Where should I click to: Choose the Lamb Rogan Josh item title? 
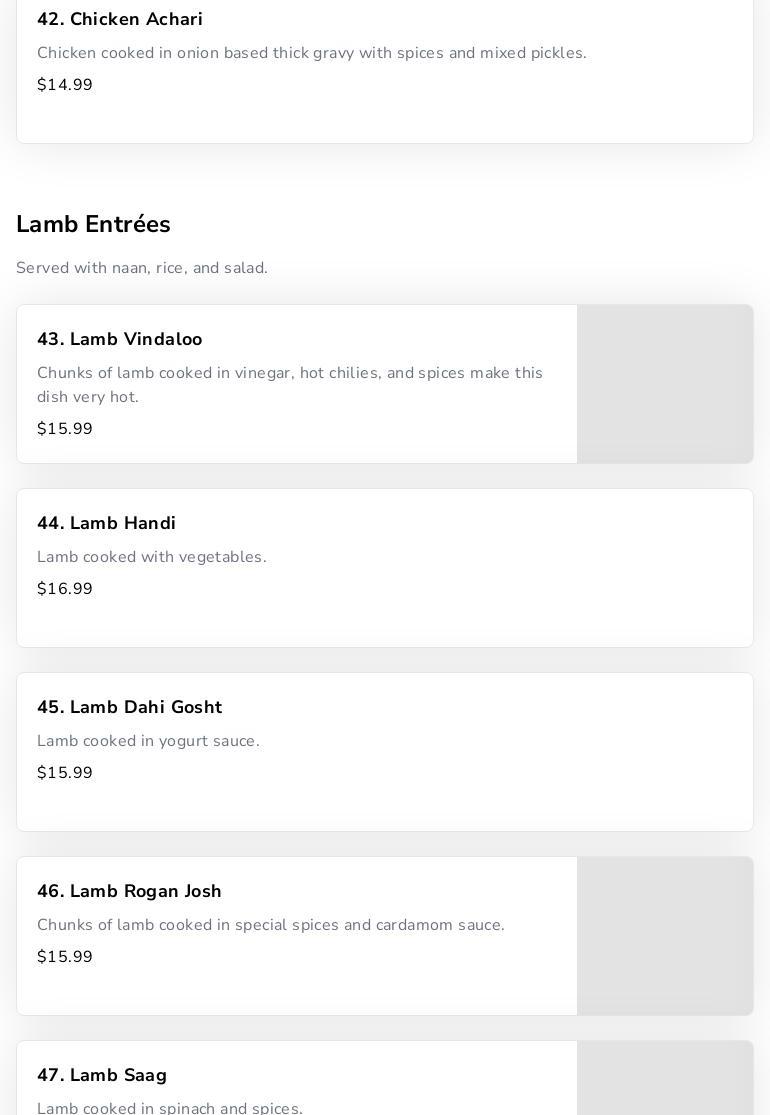129,892
